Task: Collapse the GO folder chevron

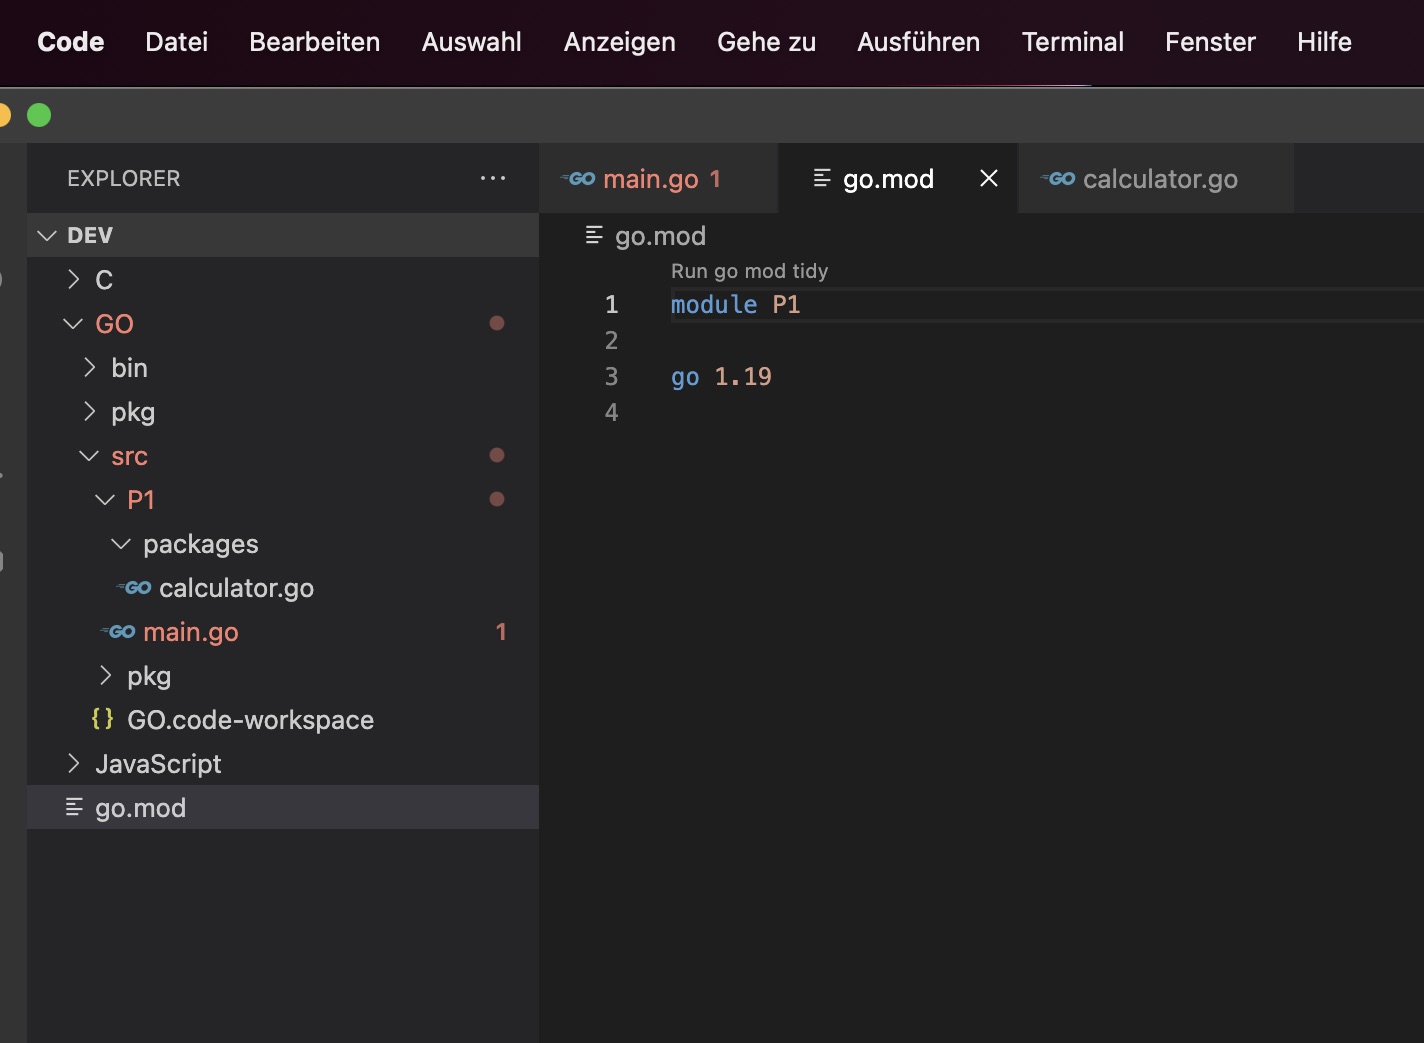Action: click(x=73, y=324)
